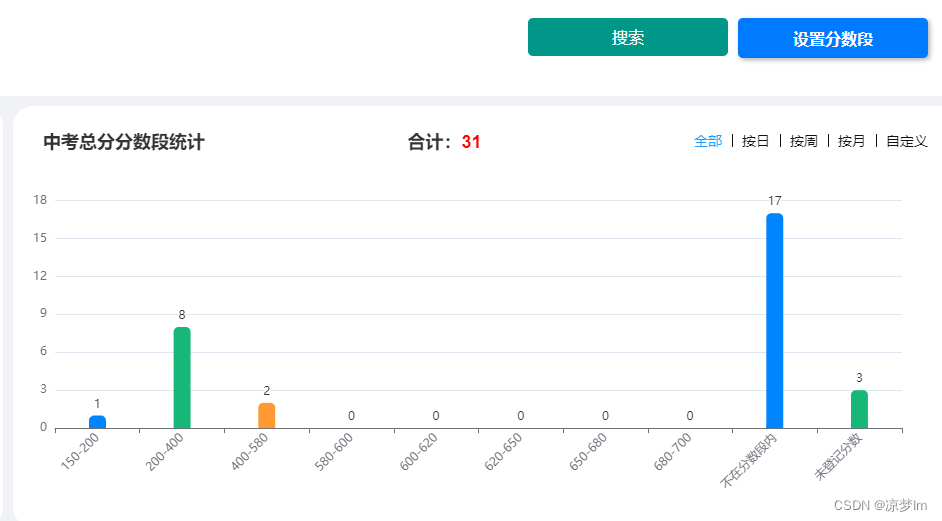Click the green 未登记分数 bar
942x521 pixels.
[859, 409]
